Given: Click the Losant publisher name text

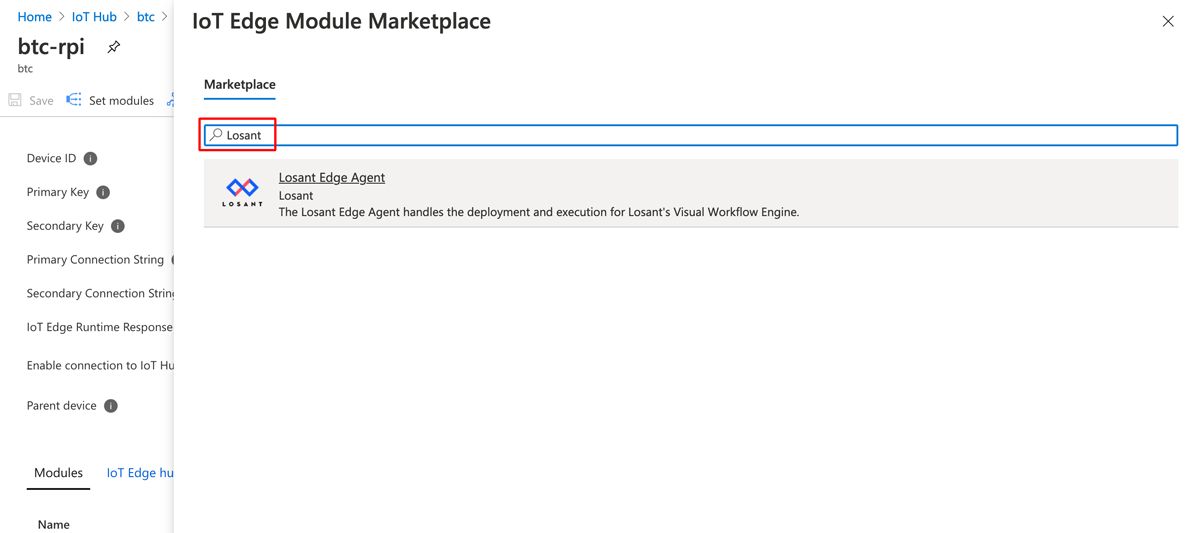Looking at the screenshot, I should pyautogui.click(x=296, y=195).
